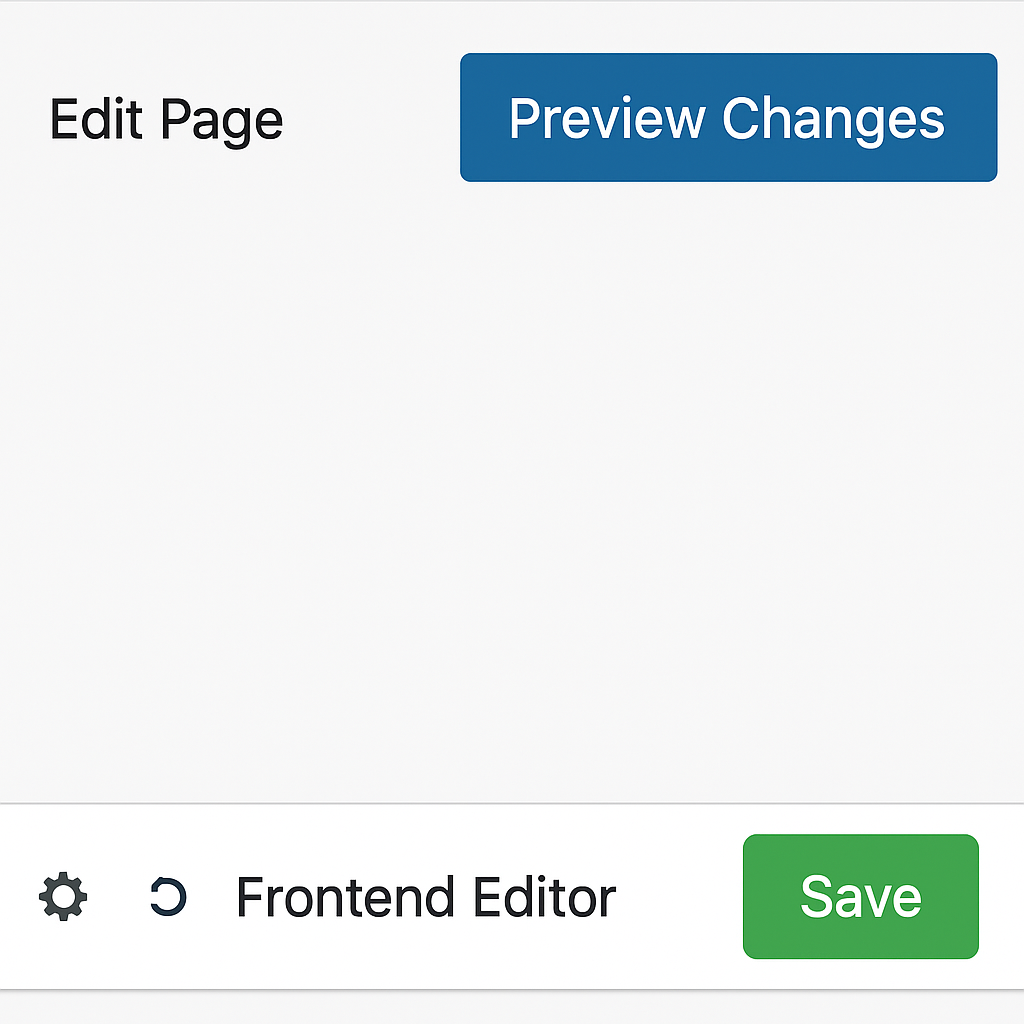Click the gear icon beside the undo arrow
This screenshot has width=1024, height=1024.
63,897
